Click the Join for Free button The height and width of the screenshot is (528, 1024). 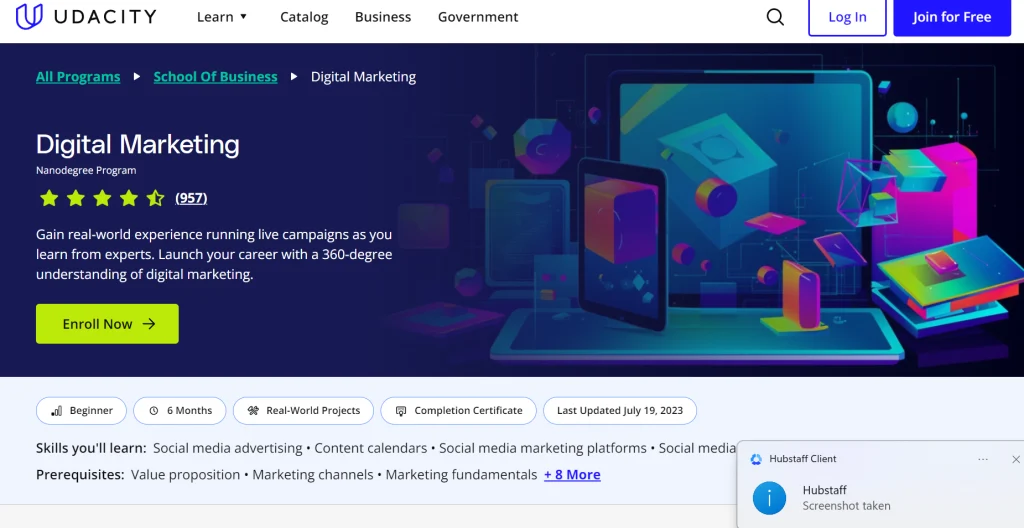(952, 18)
